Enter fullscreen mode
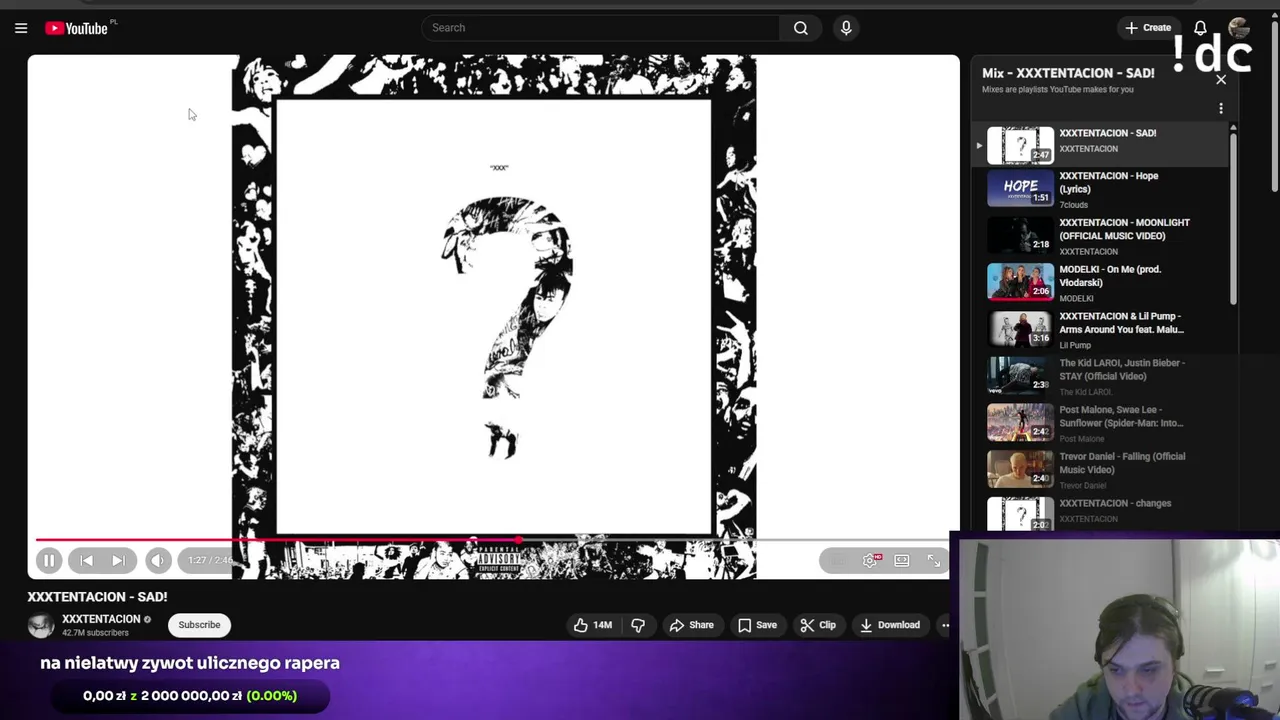1280x720 pixels. tap(933, 561)
